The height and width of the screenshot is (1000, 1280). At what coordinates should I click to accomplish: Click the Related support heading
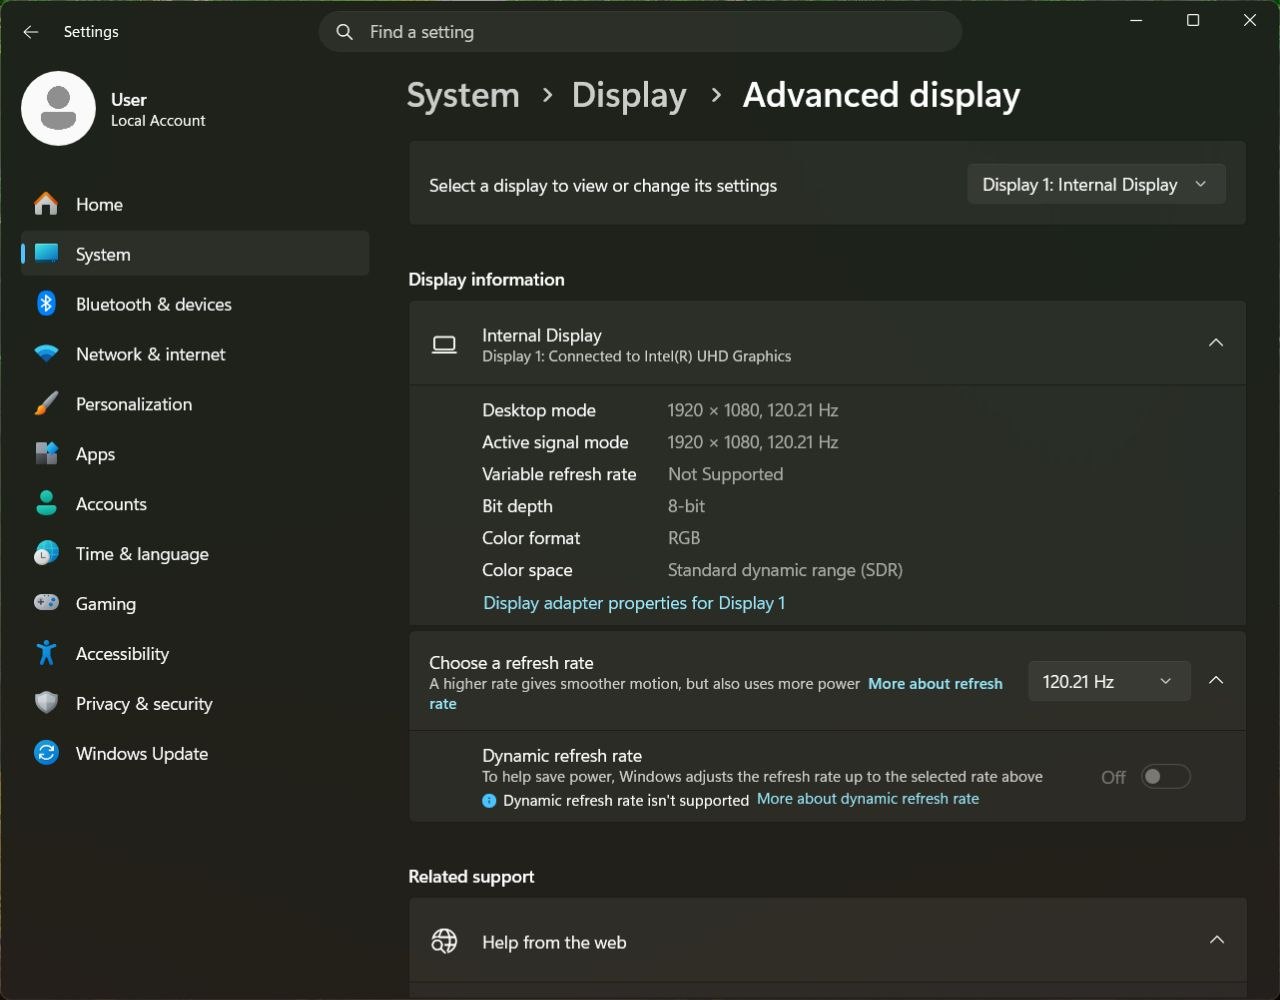471,877
